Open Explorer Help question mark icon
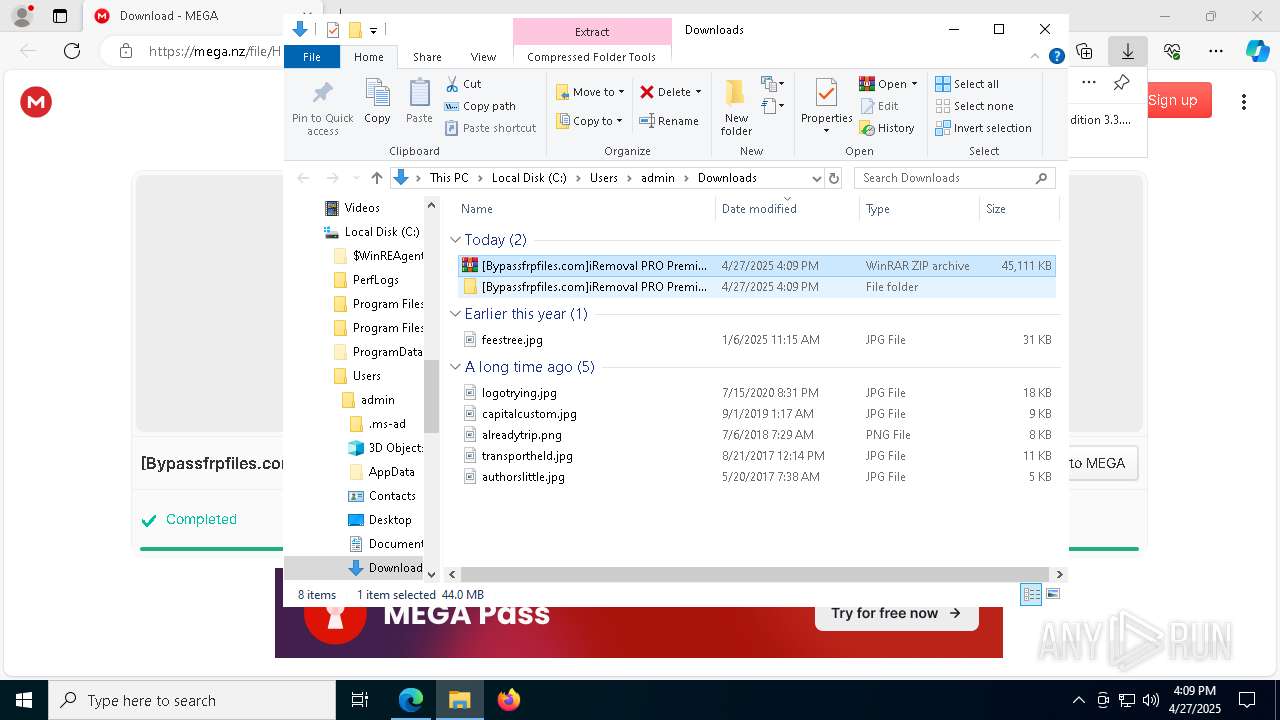Image resolution: width=1280 pixels, height=720 pixels. [1056, 57]
